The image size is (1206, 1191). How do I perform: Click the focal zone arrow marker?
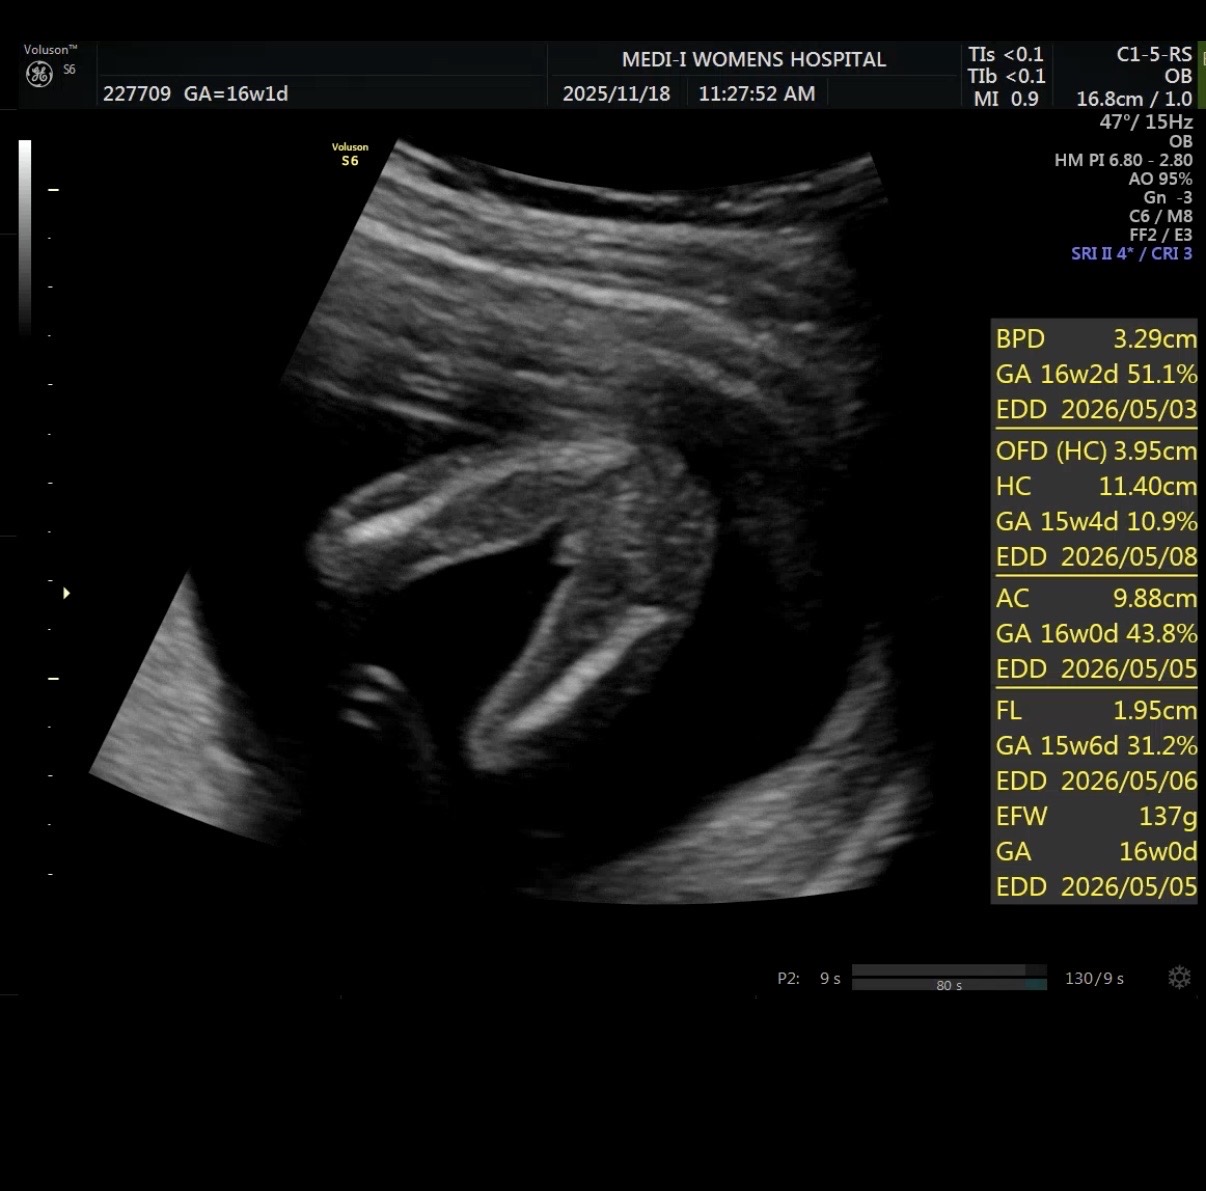(x=66, y=593)
